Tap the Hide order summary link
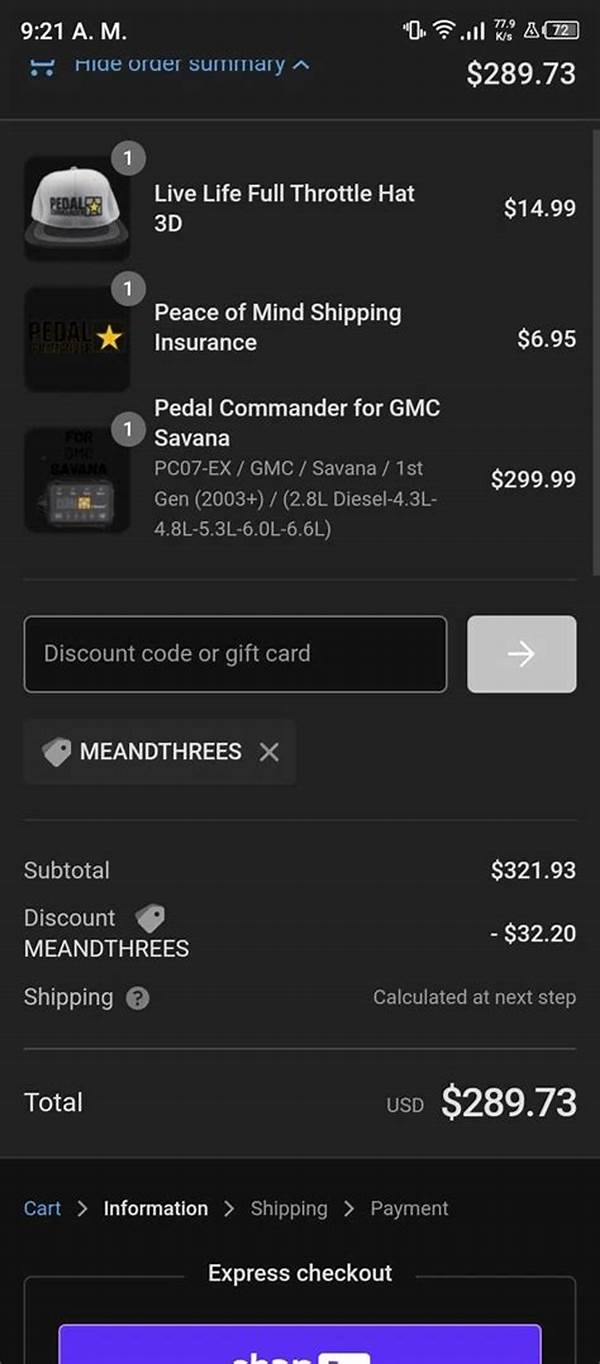The height and width of the screenshot is (1364, 600). (180, 64)
